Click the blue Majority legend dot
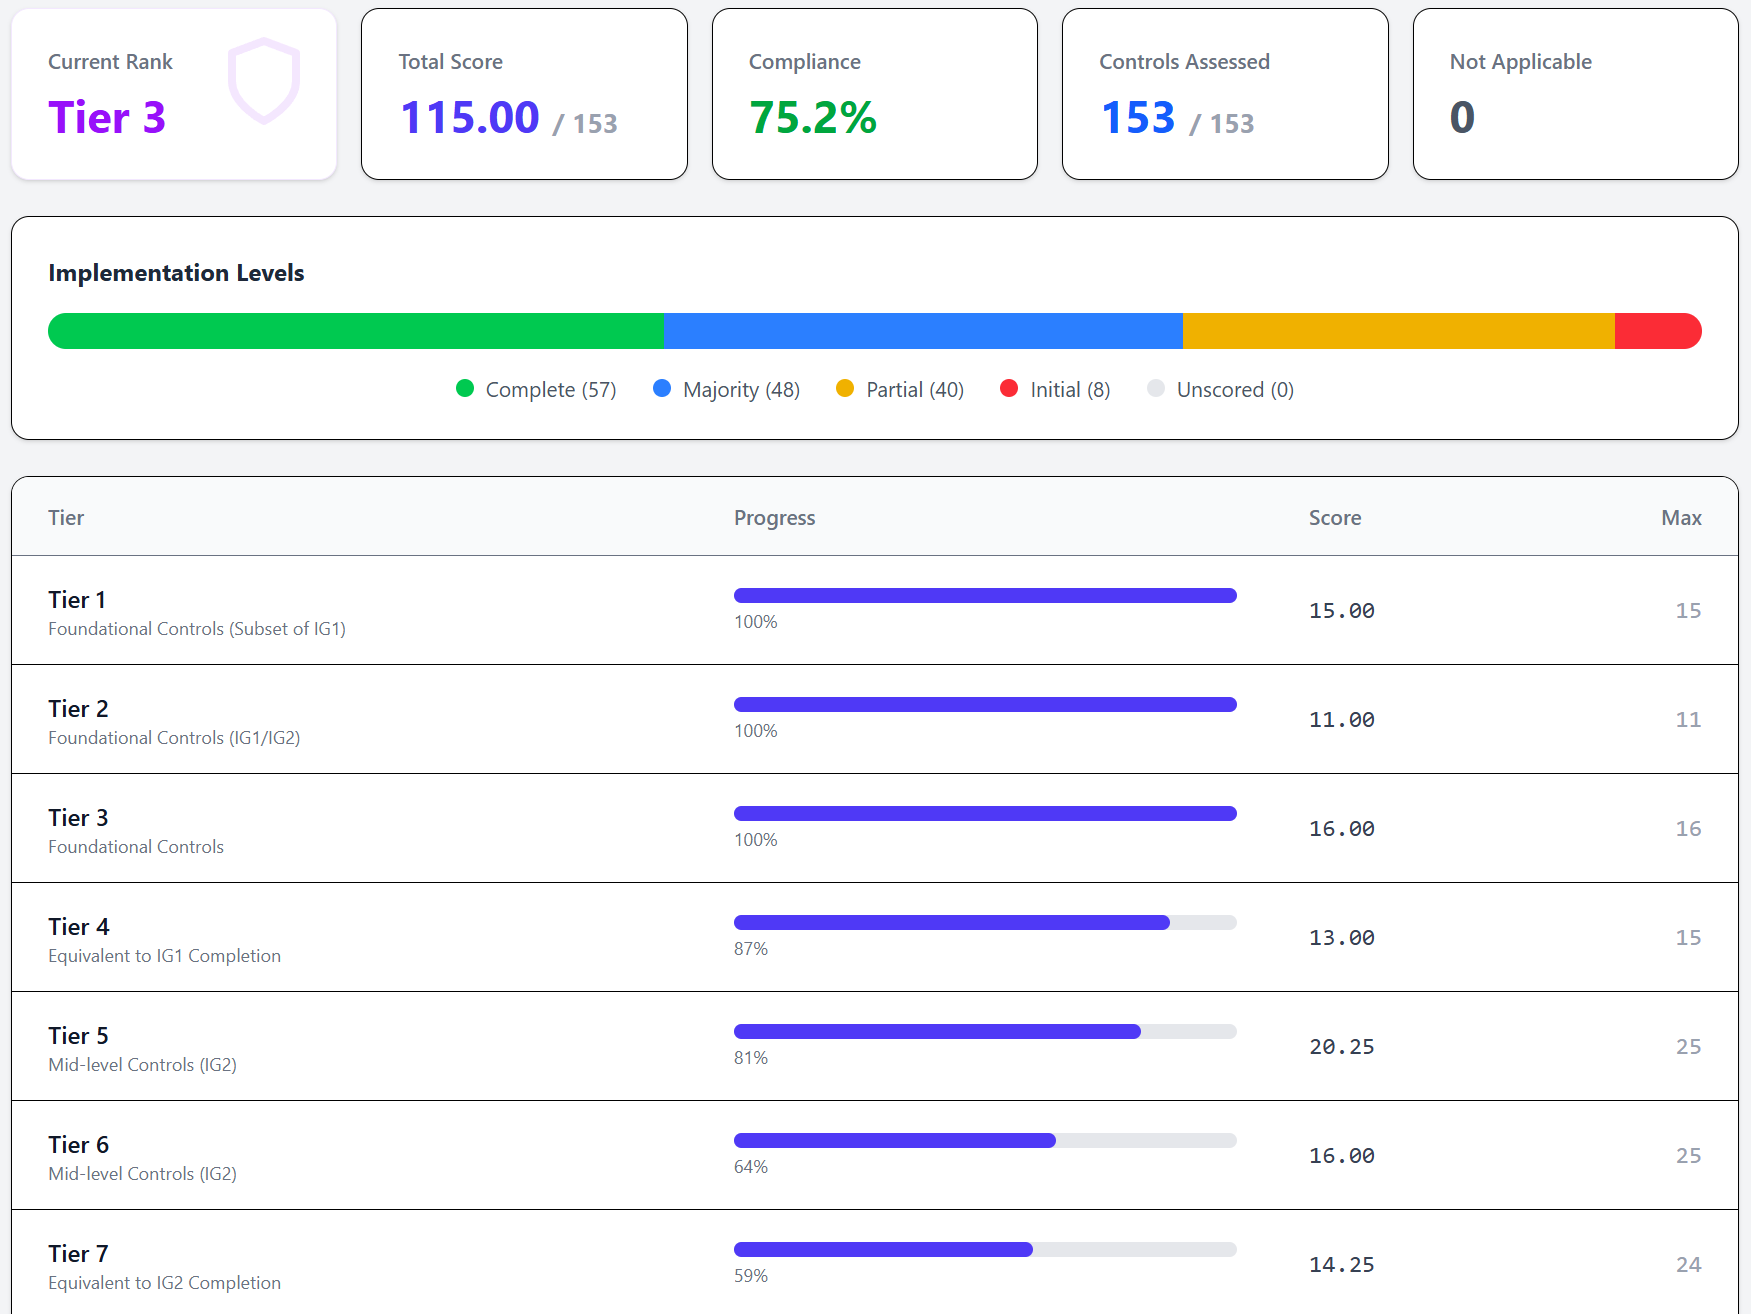The height and width of the screenshot is (1314, 1751). (x=662, y=389)
